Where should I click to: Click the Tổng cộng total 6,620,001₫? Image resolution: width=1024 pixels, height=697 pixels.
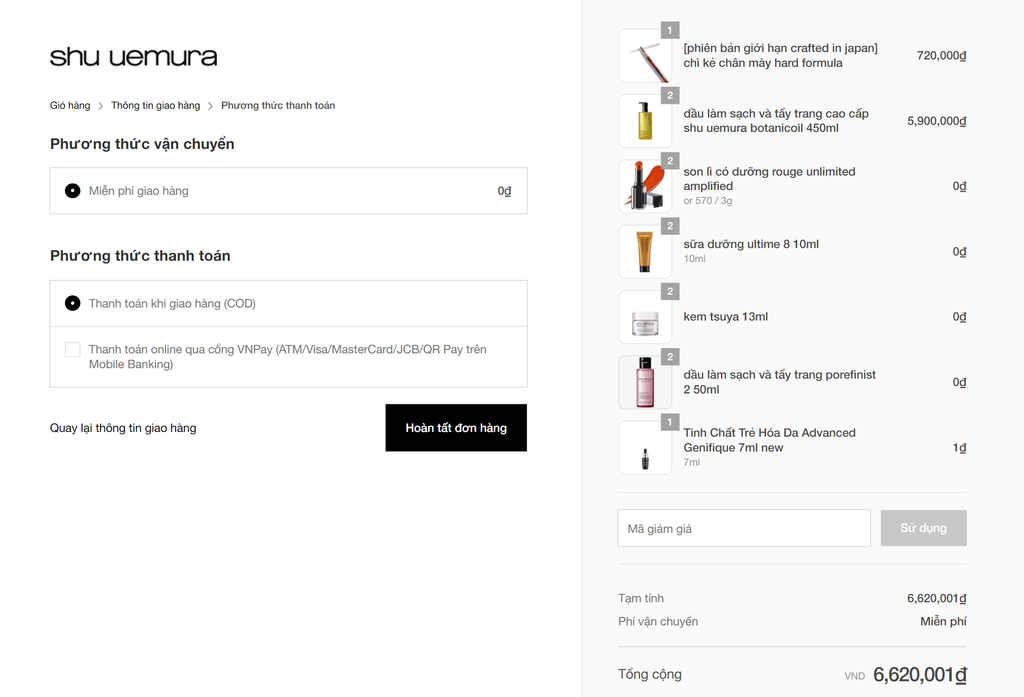(x=920, y=675)
